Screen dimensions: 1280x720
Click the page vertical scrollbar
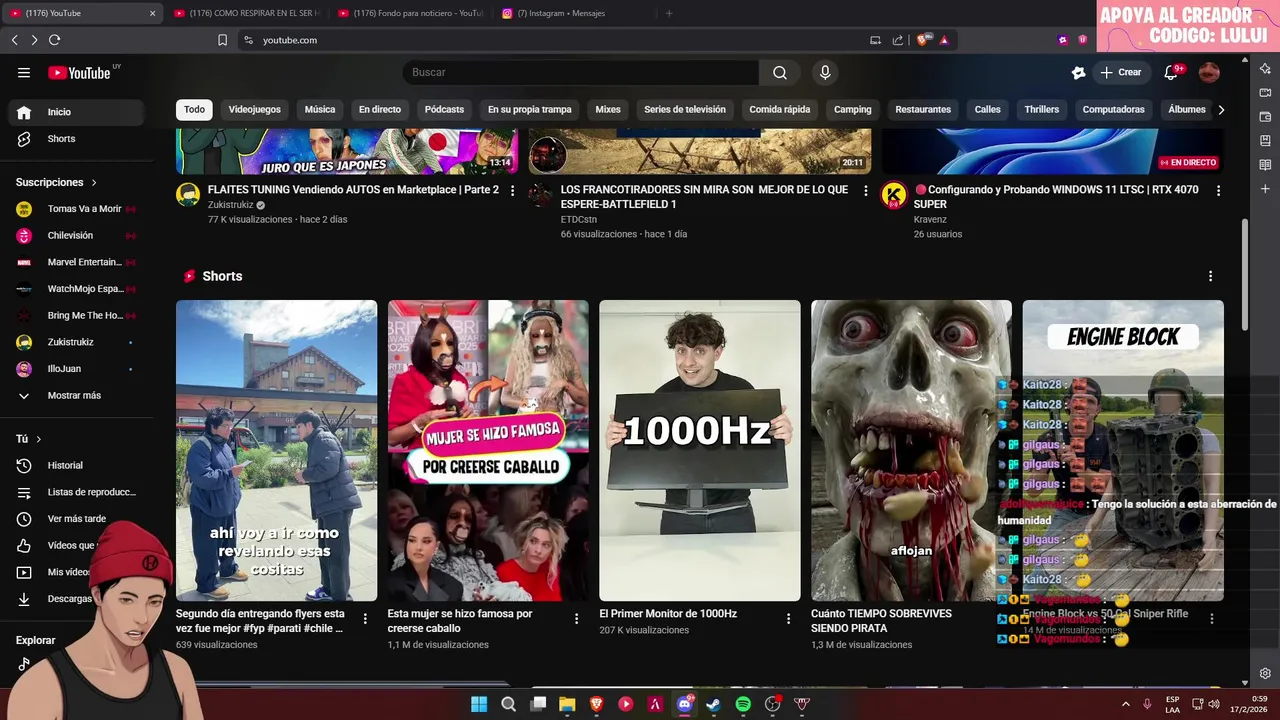point(1245,275)
